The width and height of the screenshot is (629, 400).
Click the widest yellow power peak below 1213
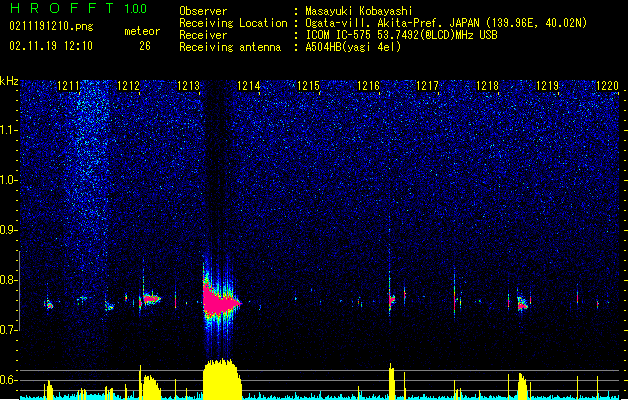pyautogui.click(x=223, y=379)
